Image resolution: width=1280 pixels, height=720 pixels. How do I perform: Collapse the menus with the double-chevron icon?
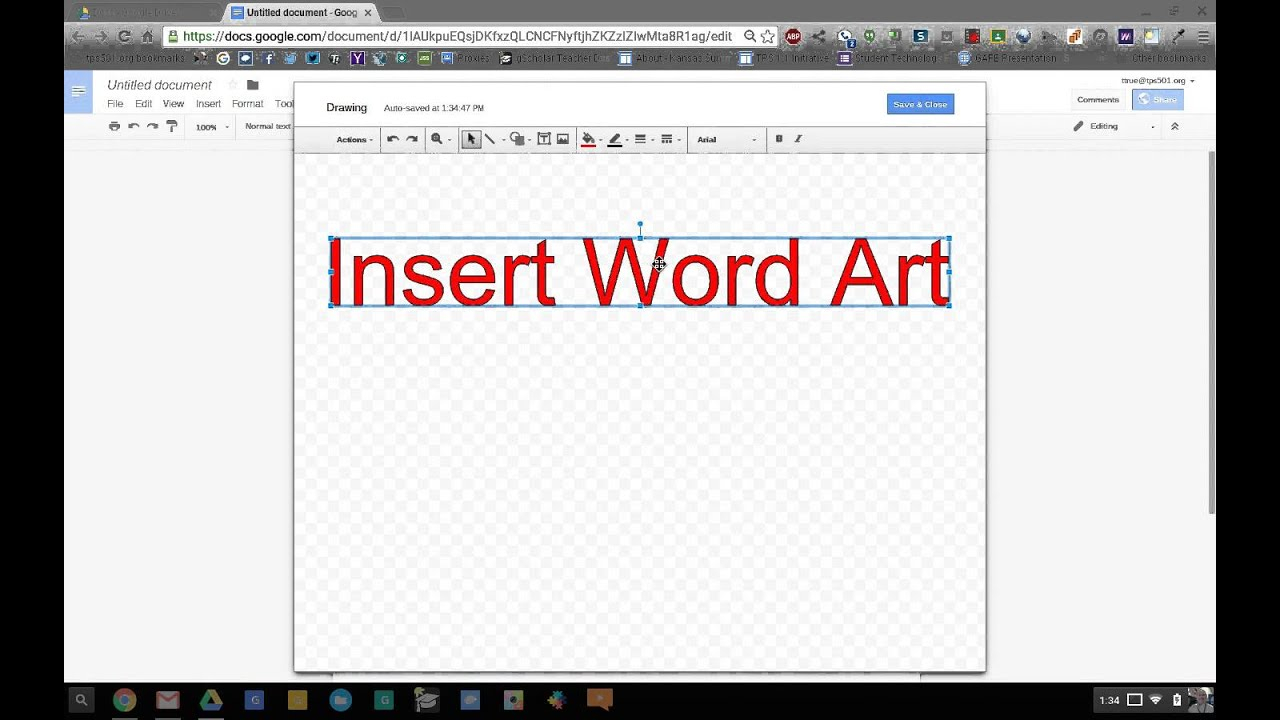coord(1175,127)
